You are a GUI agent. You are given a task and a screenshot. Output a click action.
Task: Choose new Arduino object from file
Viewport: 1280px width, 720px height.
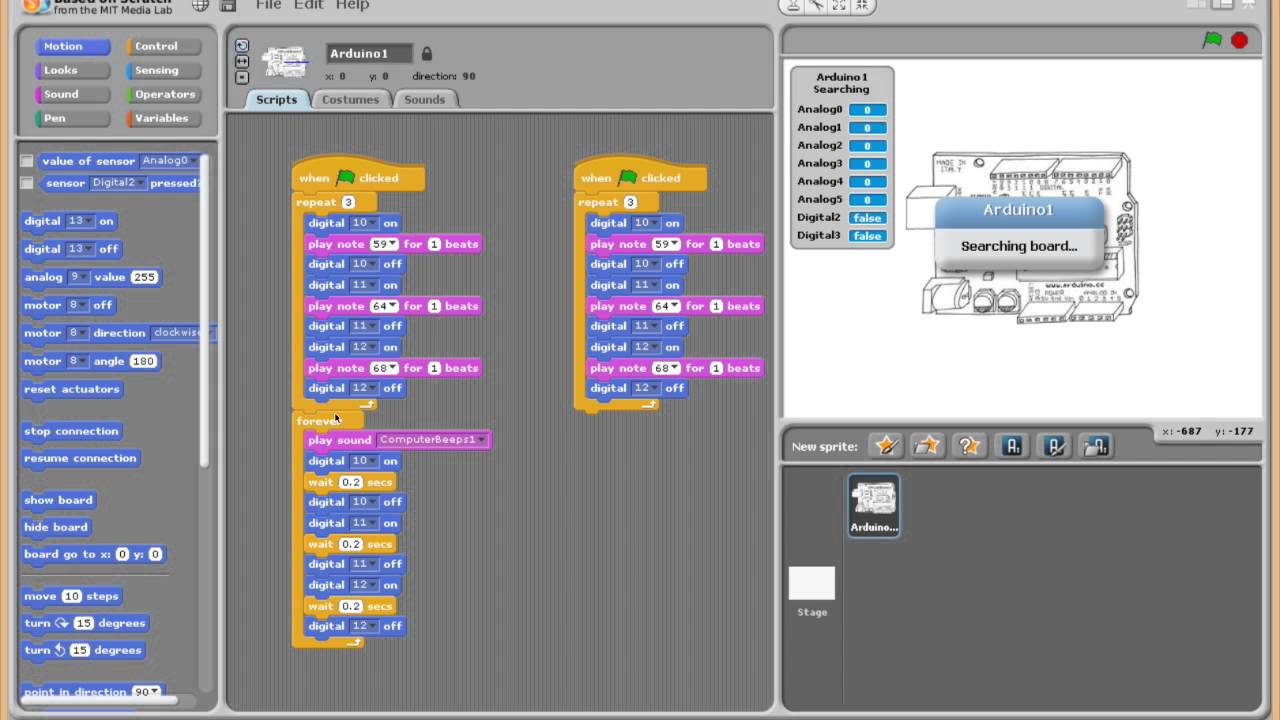pos(1096,446)
